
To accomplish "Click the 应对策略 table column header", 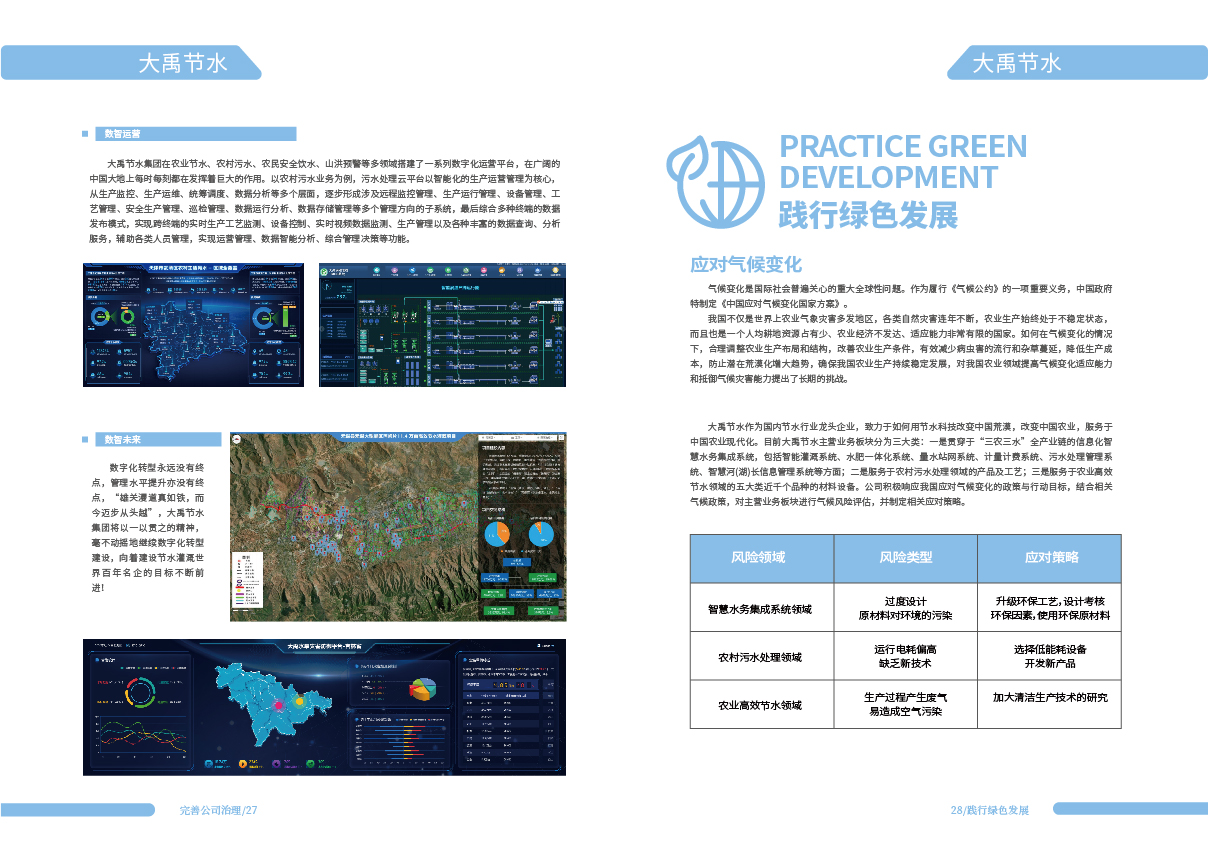I will 1049,559.
